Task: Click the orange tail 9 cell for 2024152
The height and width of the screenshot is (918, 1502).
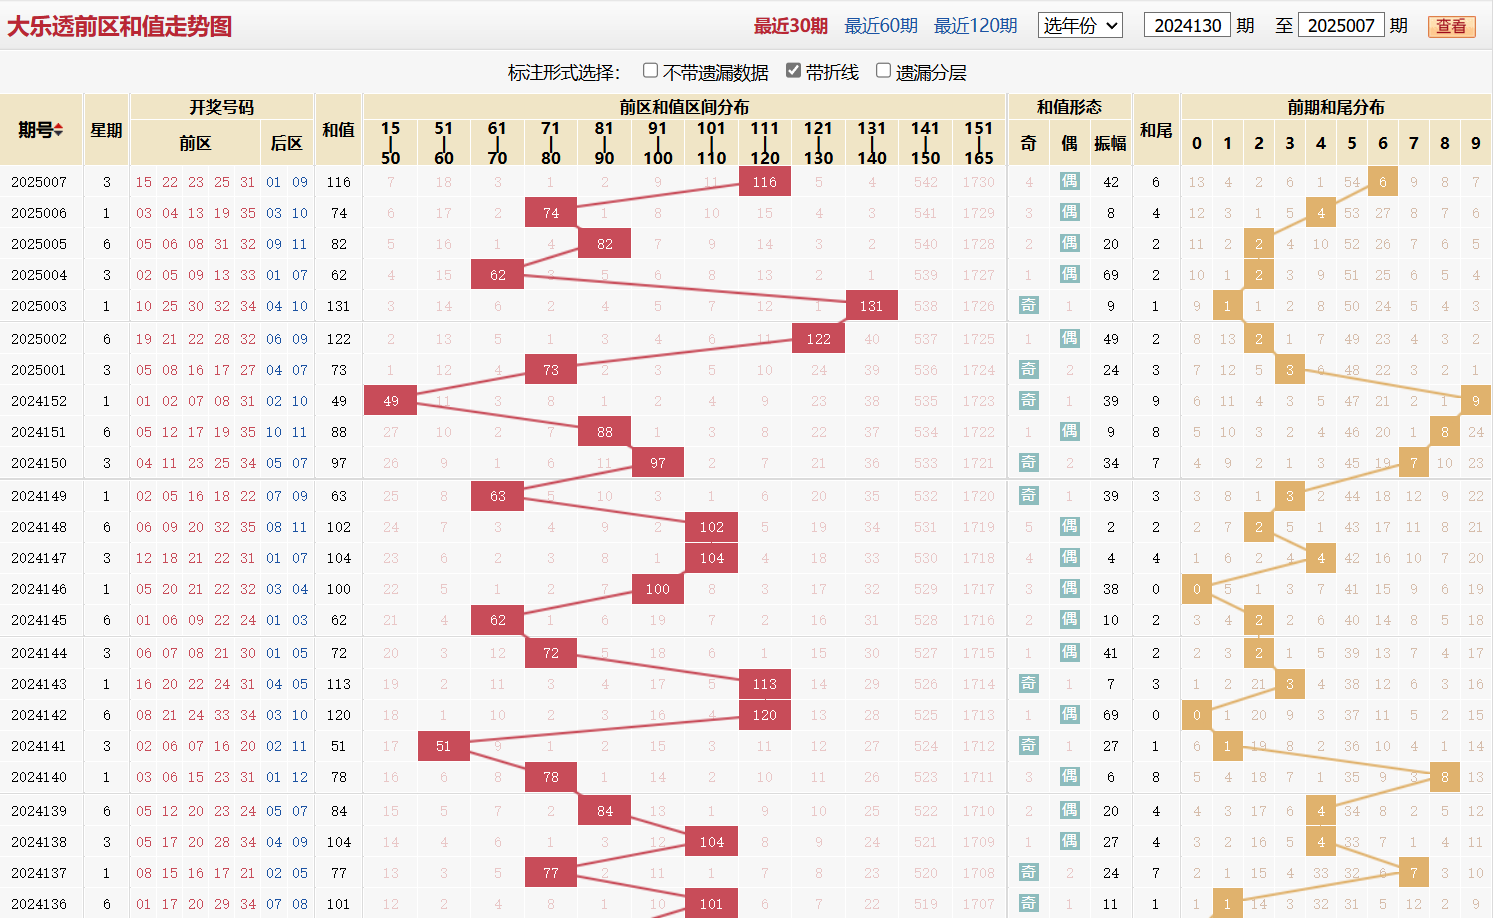Action: coord(1476,401)
